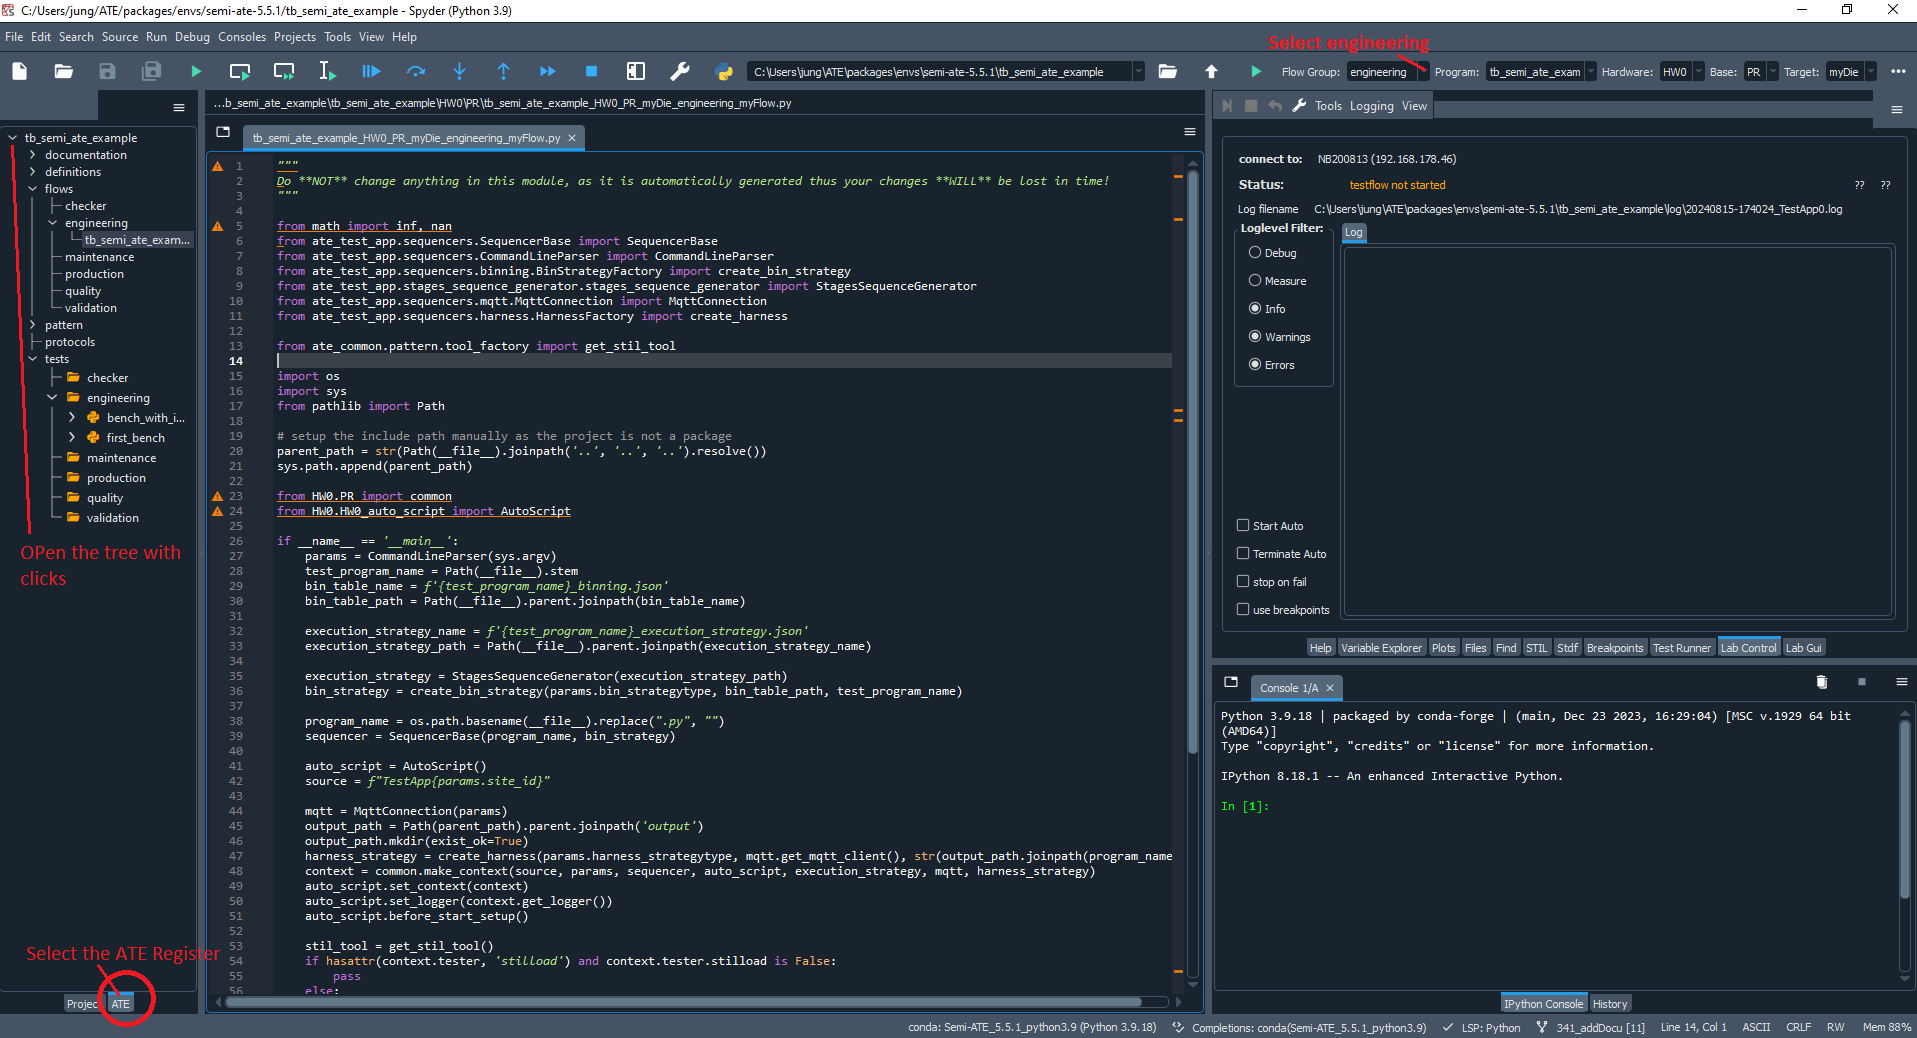The width and height of the screenshot is (1917, 1038).
Task: Run current cell
Action: click(x=240, y=71)
